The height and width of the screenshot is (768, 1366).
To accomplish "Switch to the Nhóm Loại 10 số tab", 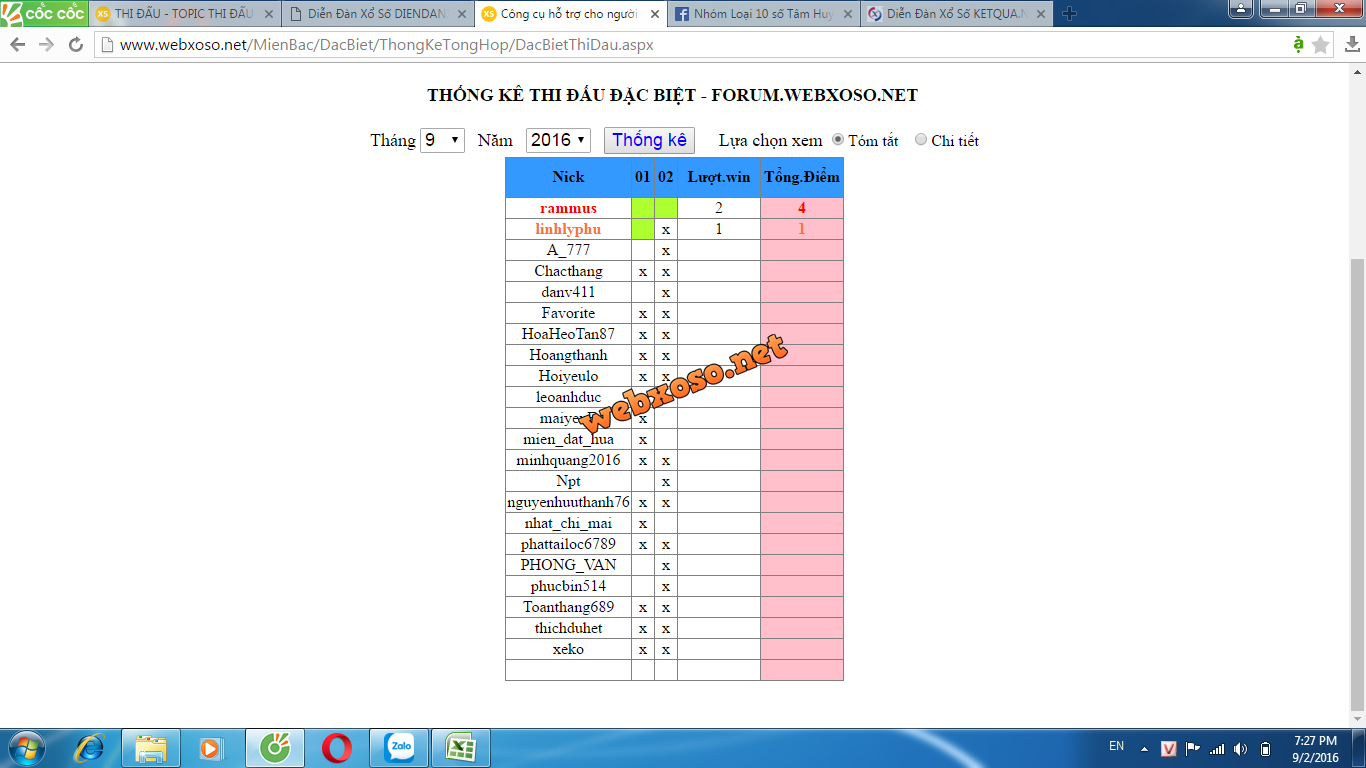I will (x=762, y=14).
